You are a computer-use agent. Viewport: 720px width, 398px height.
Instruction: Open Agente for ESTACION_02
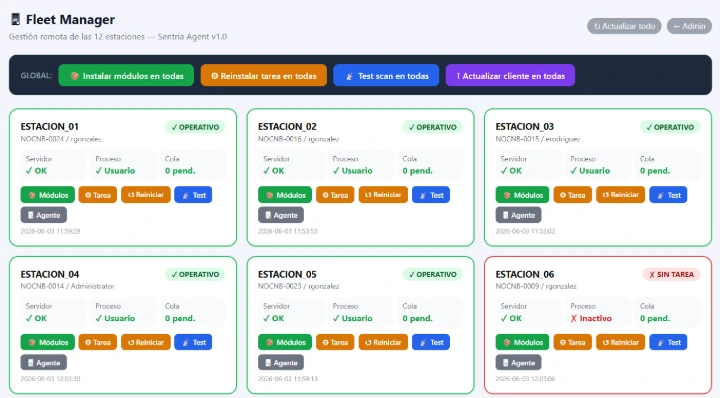[281, 215]
